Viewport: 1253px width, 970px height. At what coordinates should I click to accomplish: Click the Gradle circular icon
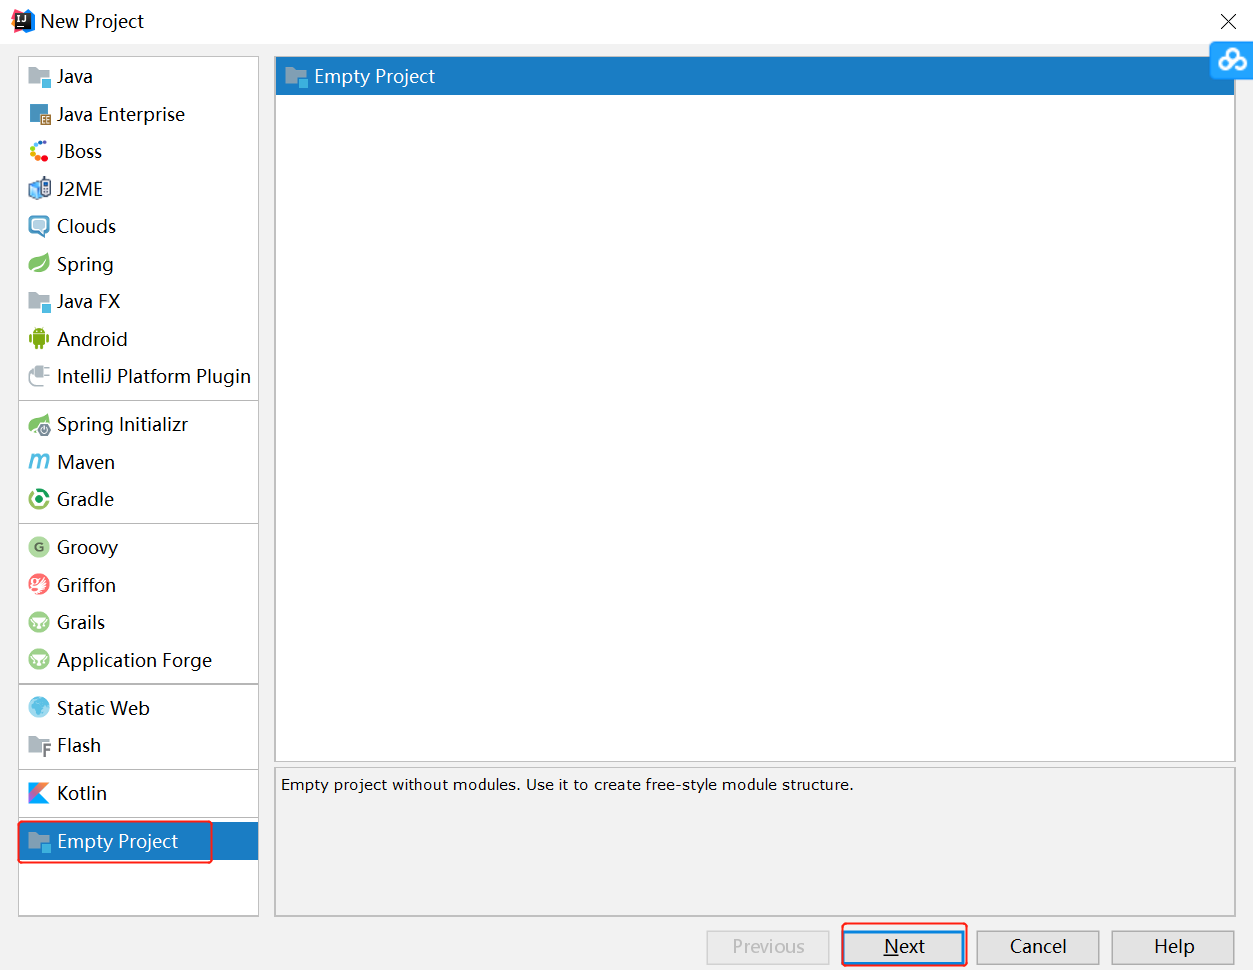coord(39,499)
